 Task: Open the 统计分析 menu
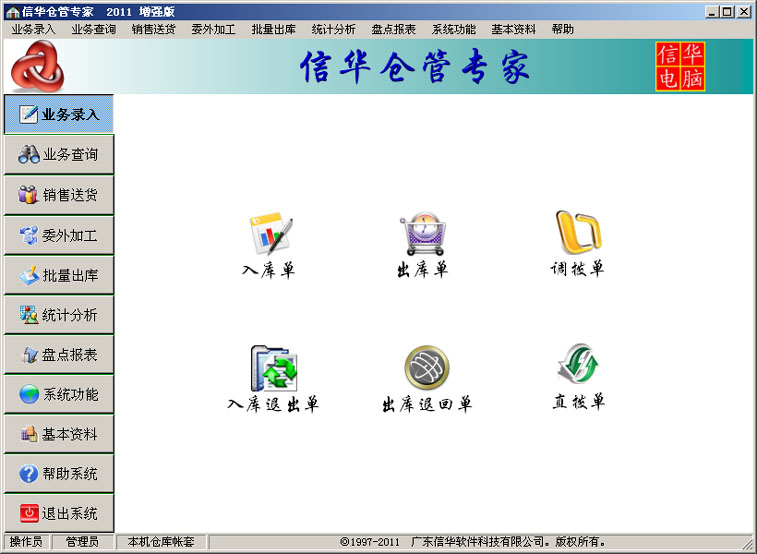(334, 29)
